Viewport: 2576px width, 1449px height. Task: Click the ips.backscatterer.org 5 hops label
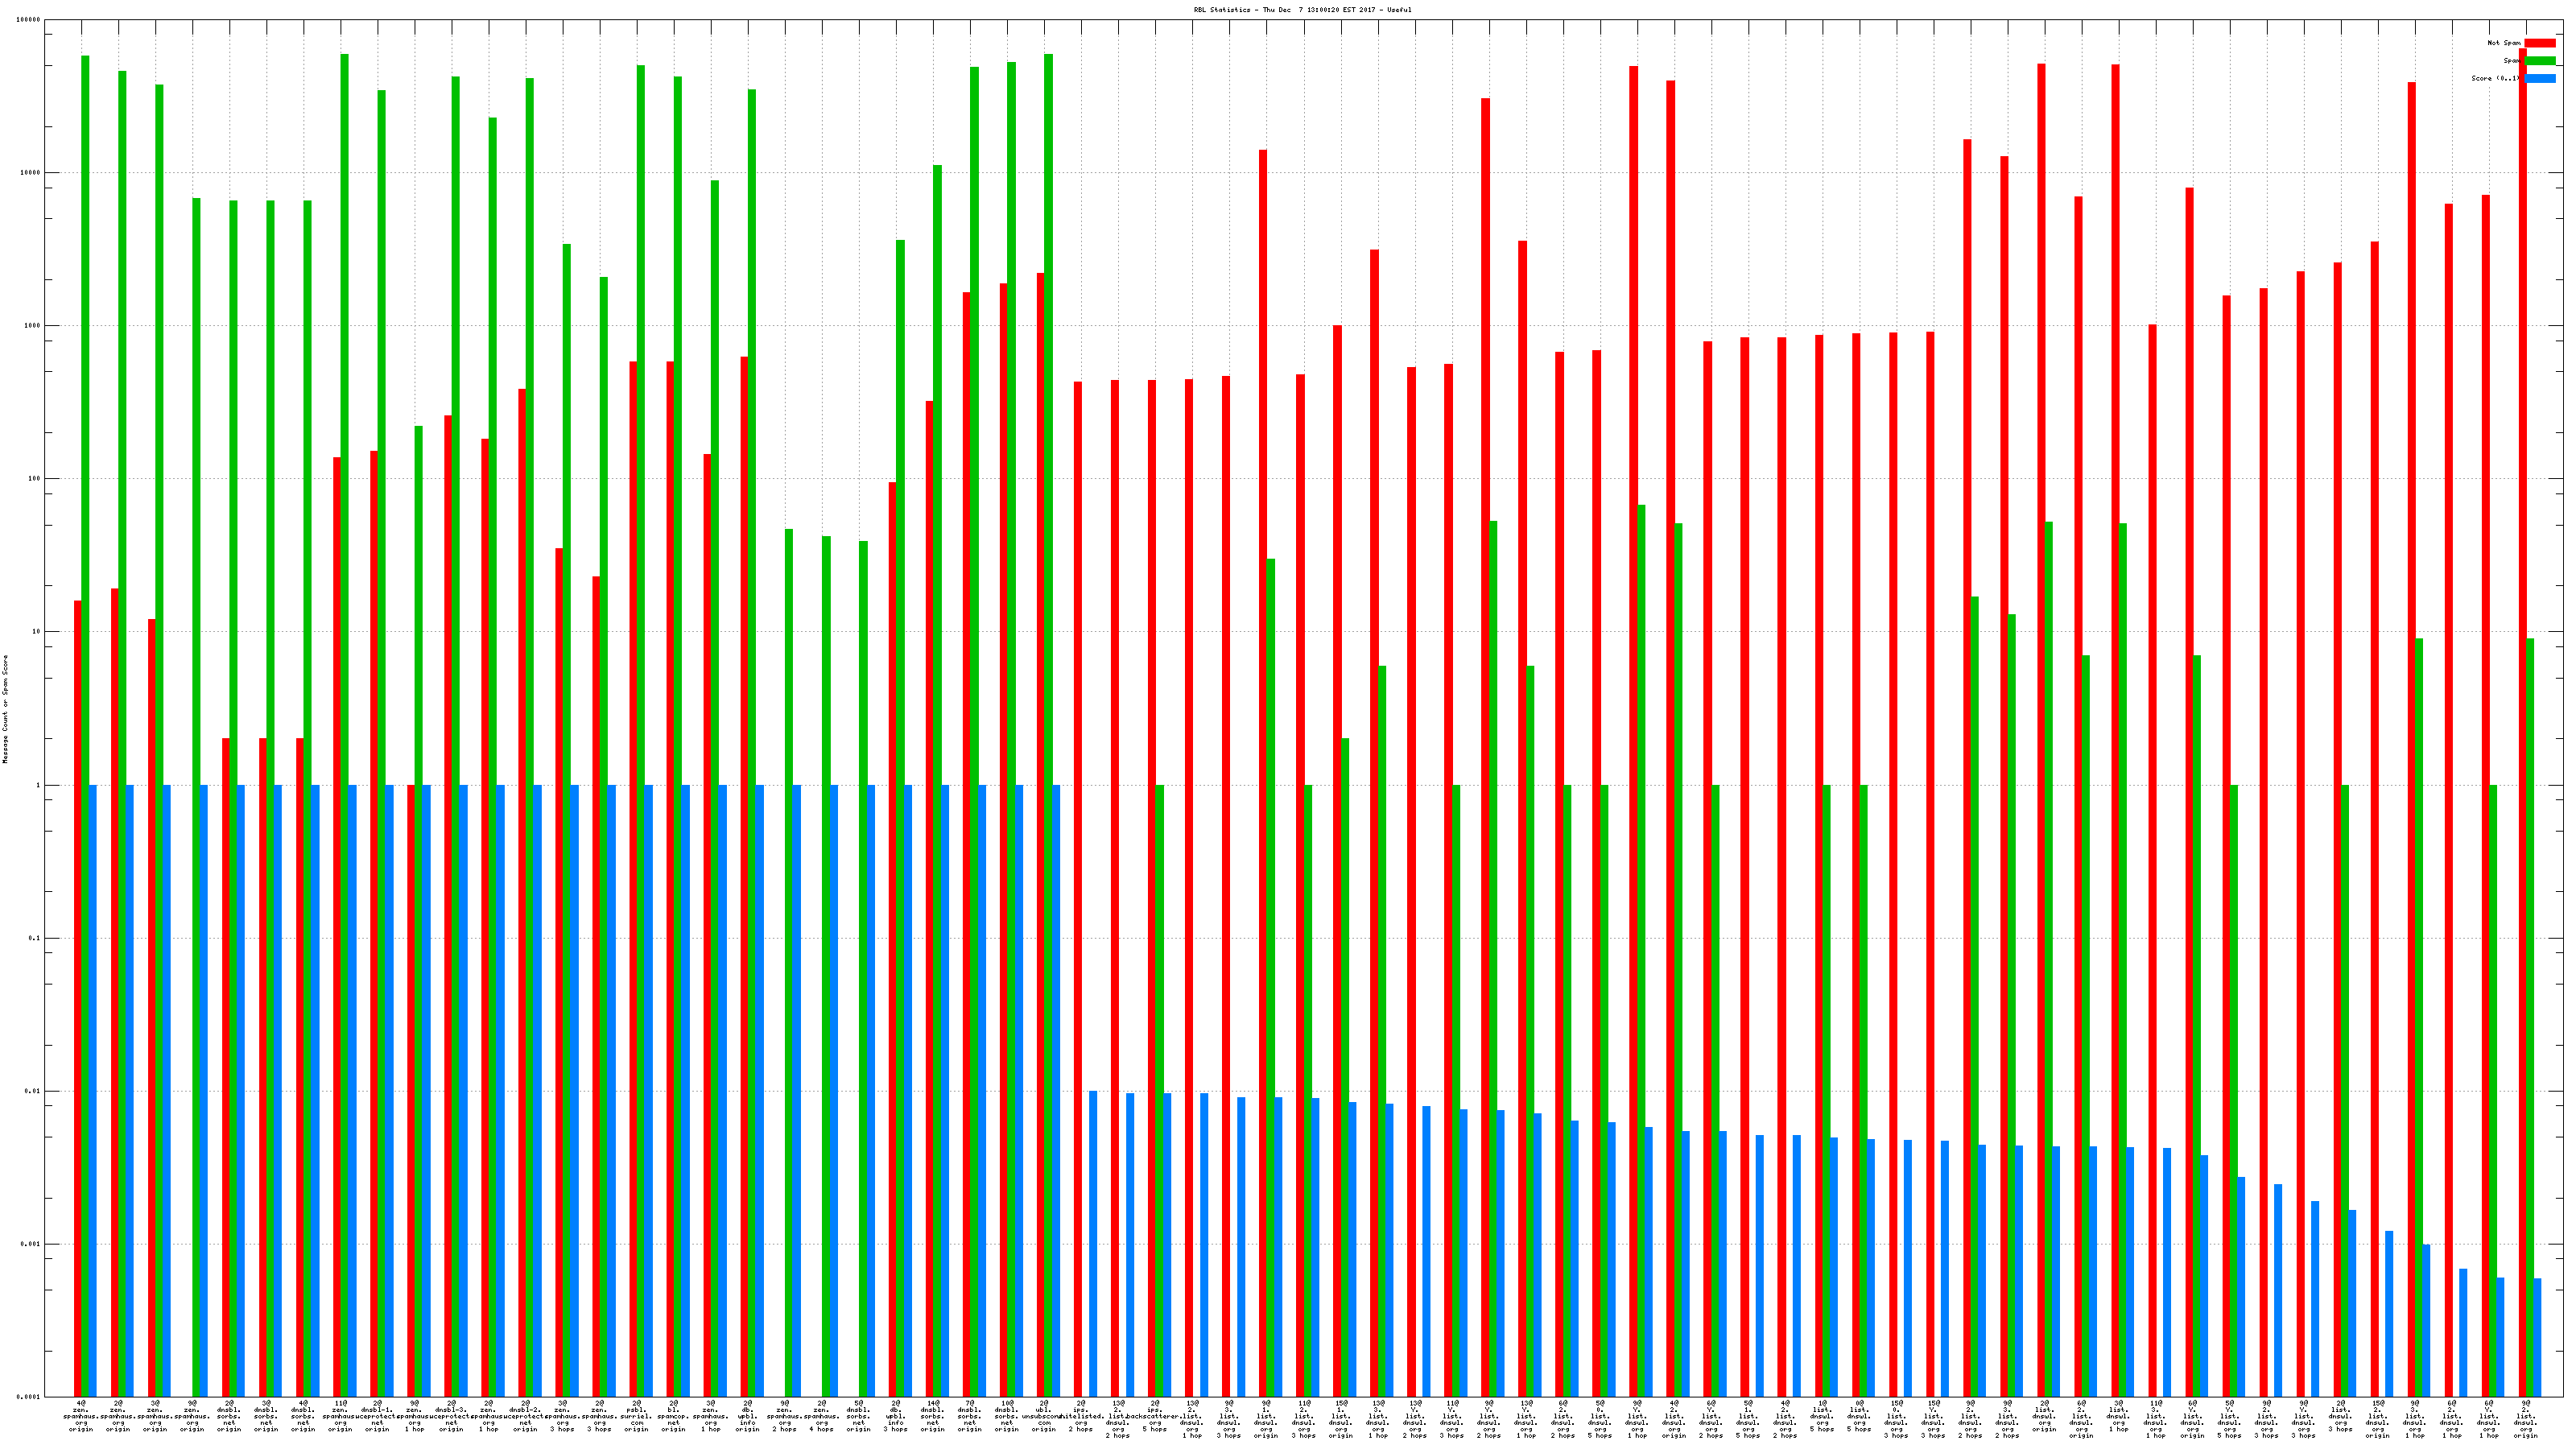1155,1417
